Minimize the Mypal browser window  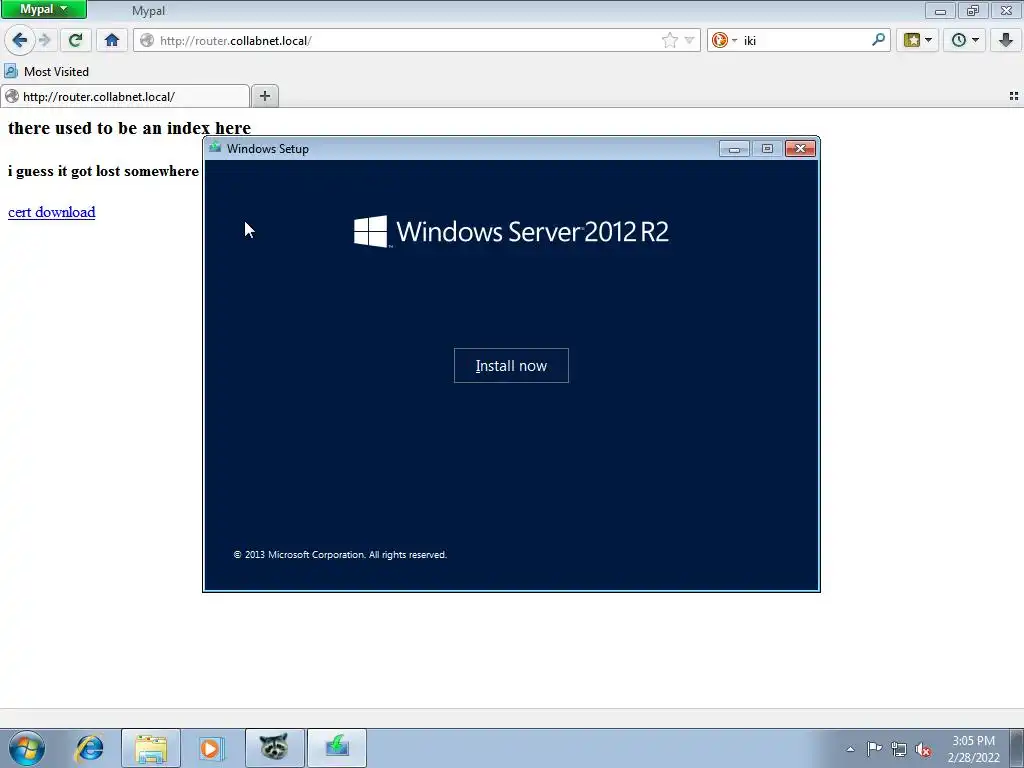click(940, 10)
